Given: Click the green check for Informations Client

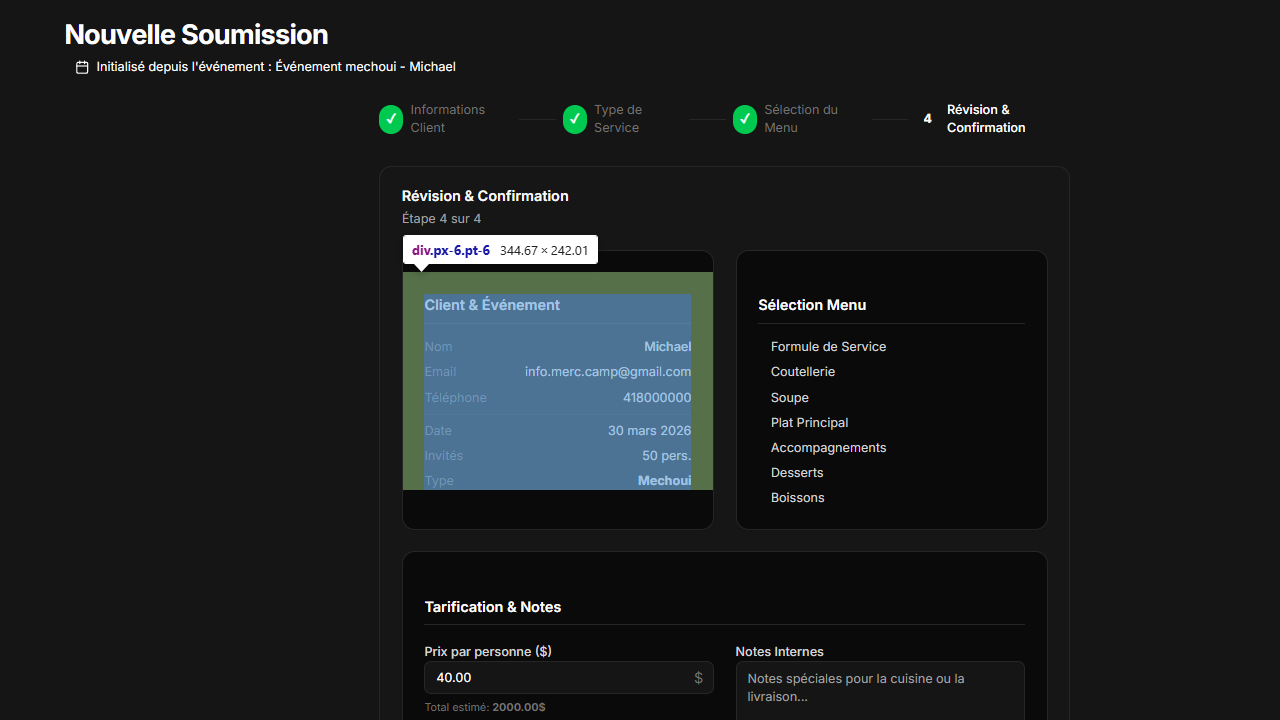Looking at the screenshot, I should click(x=391, y=119).
